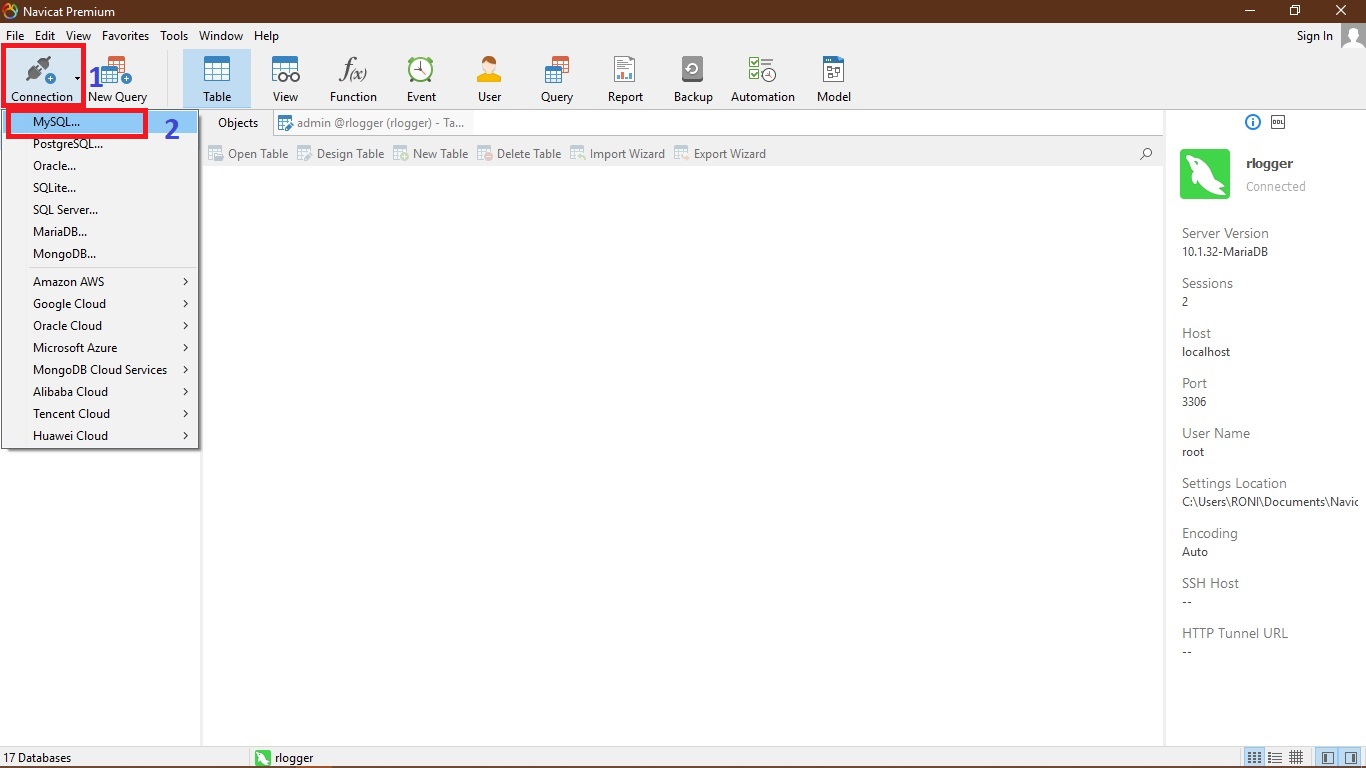
Task: Choose SQL Server... connection type
Action: pos(100,210)
